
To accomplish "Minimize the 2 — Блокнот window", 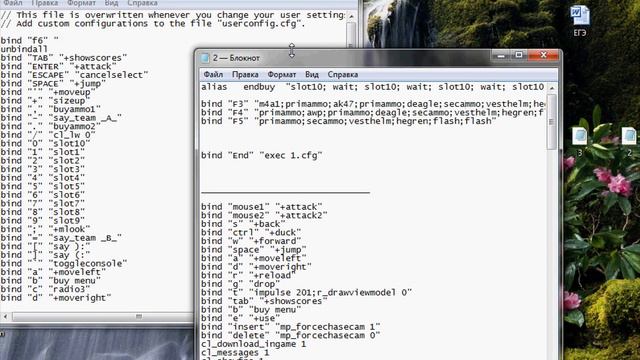I will 501,56.
